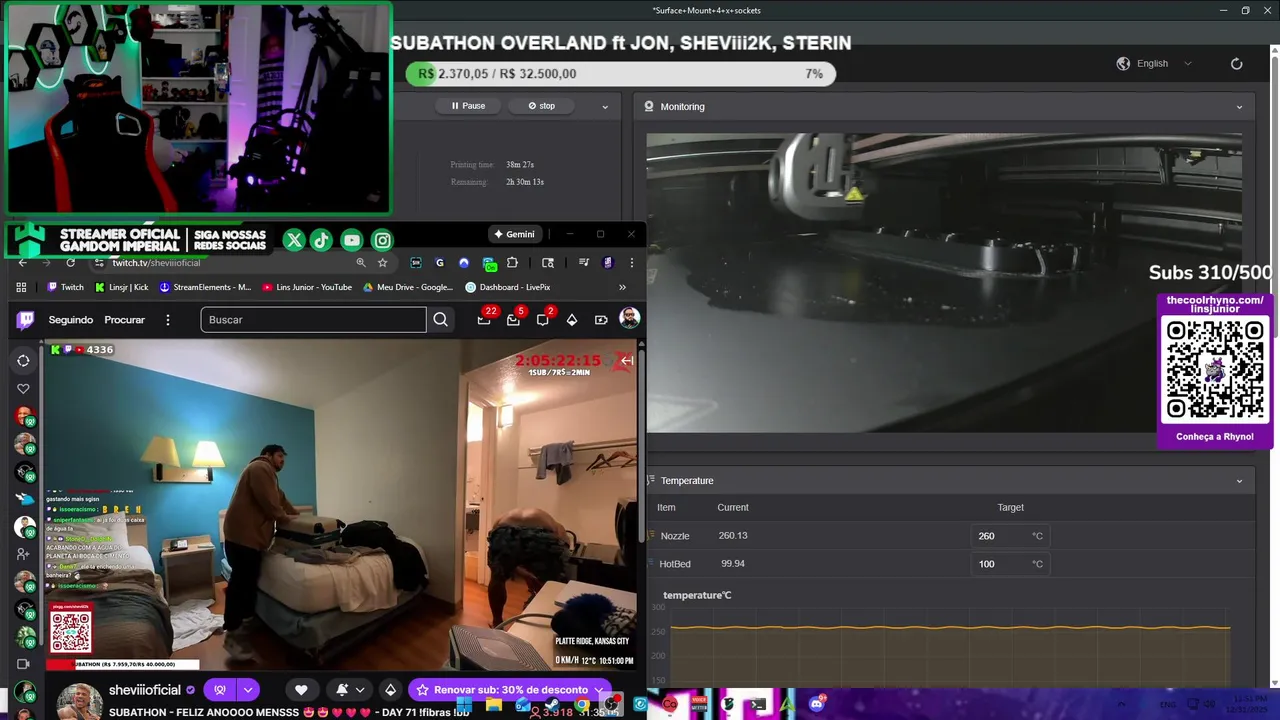The image size is (1280, 720).
Task: Open Twitch Procurar tab
Action: [x=125, y=320]
